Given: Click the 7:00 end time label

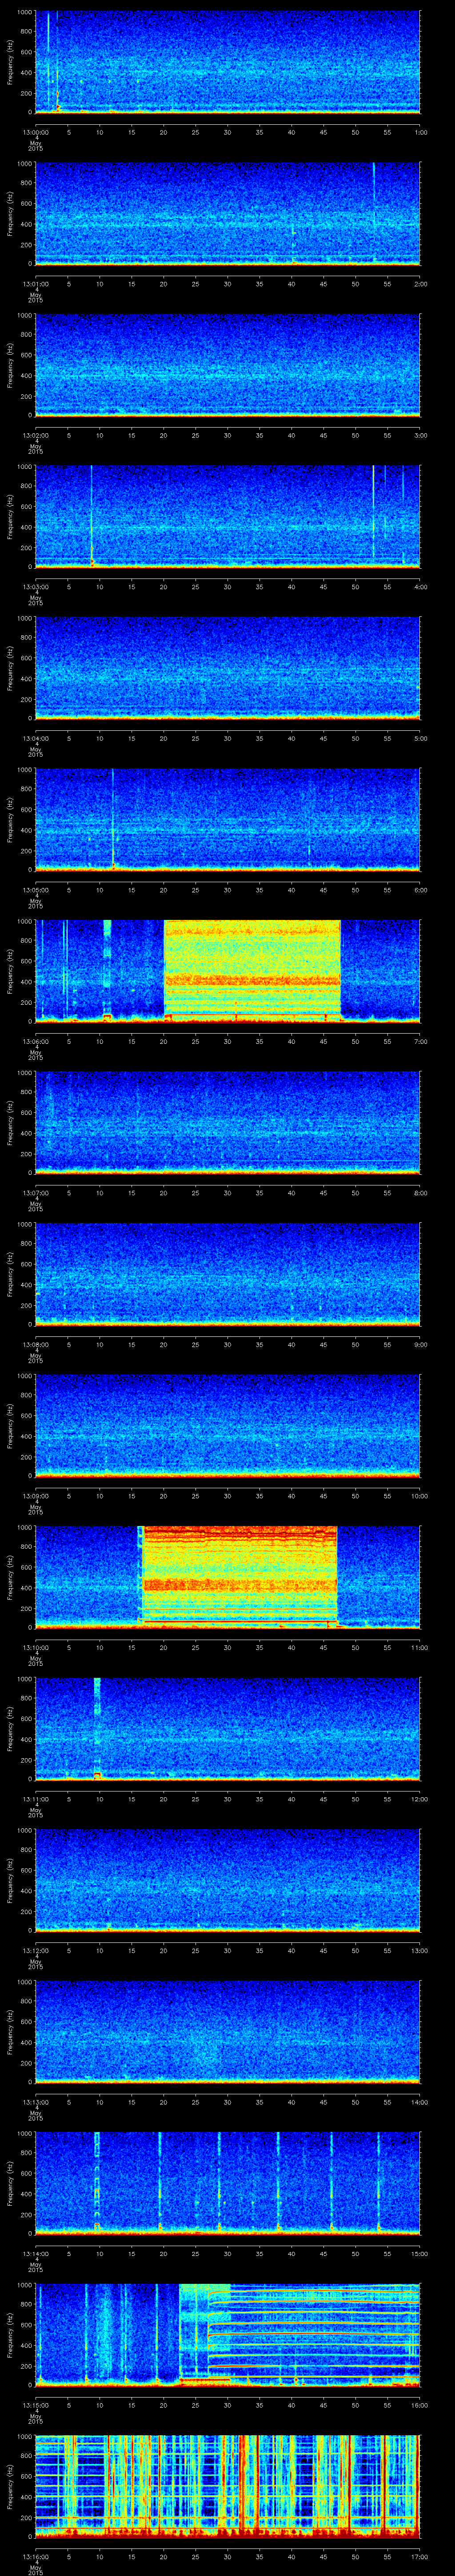Looking at the screenshot, I should pos(420,1041).
